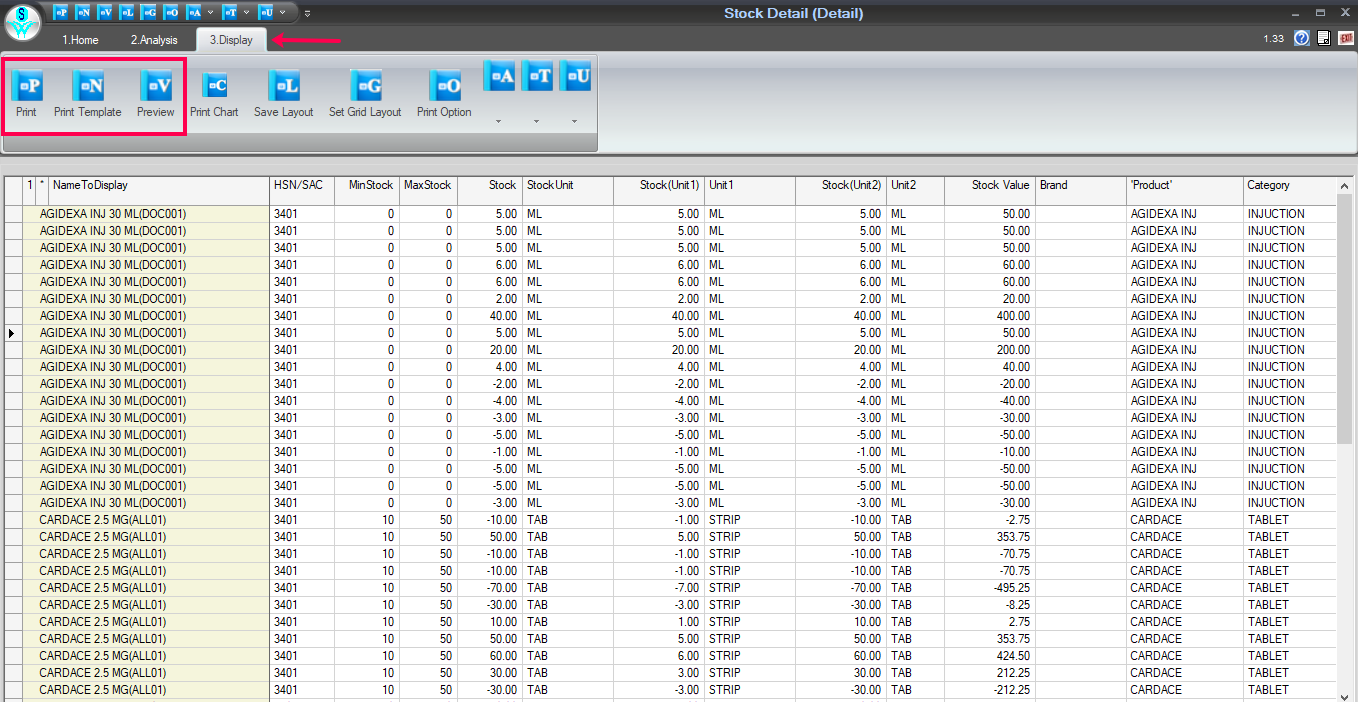Screen dimensions: 1358x702
Task: Click the large T icon in ribbon
Action: point(537,76)
